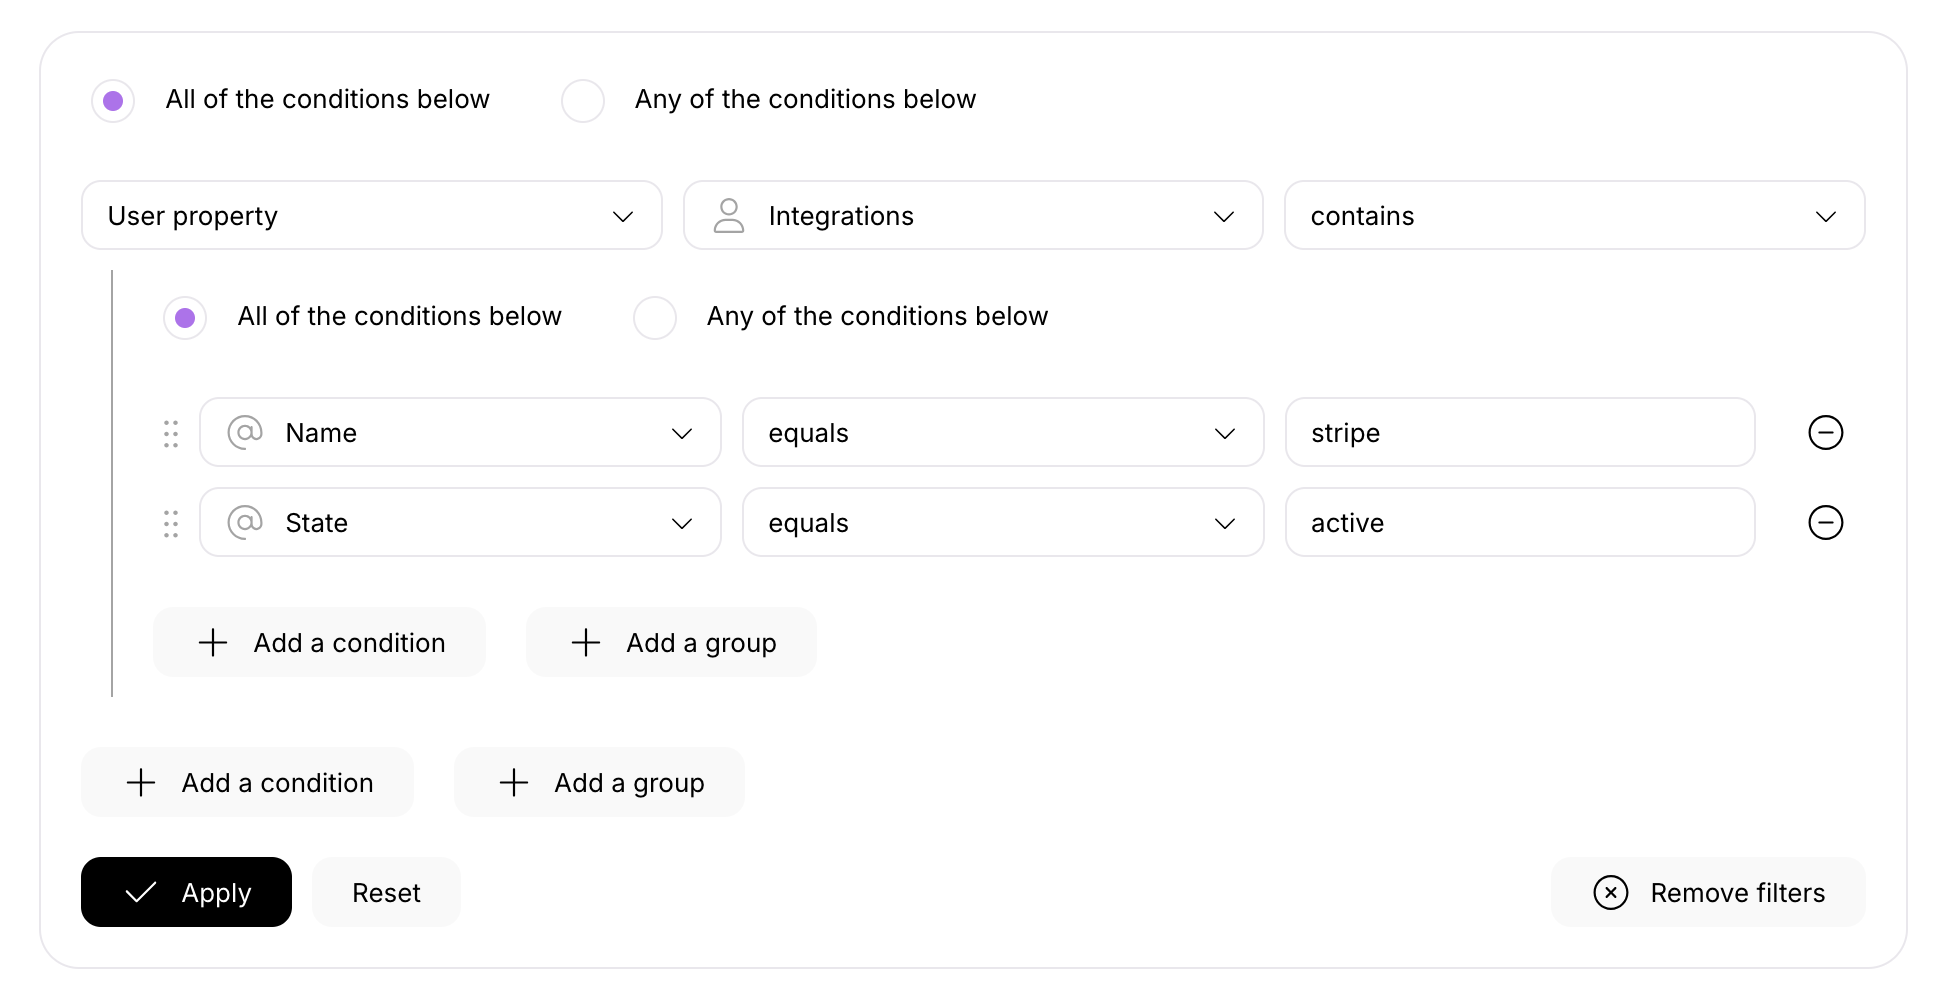The height and width of the screenshot is (1002, 1942).
Task: Select top-level 'Any of the conditions below'
Action: [x=583, y=101]
